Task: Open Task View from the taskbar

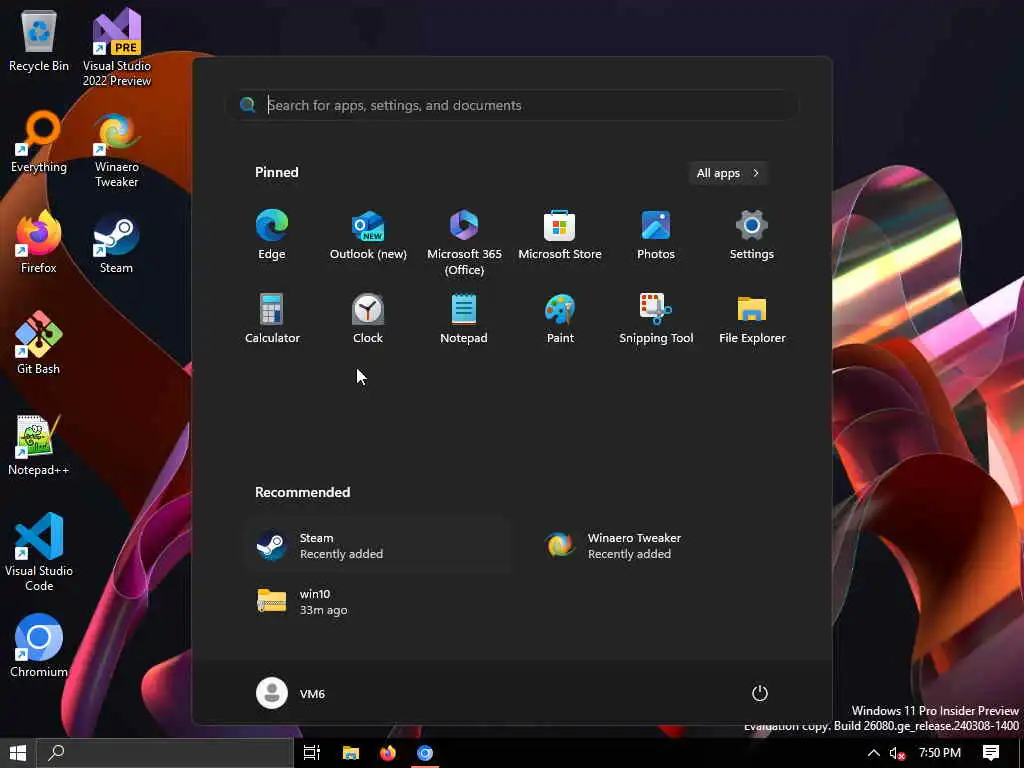Action: pyautogui.click(x=312, y=753)
